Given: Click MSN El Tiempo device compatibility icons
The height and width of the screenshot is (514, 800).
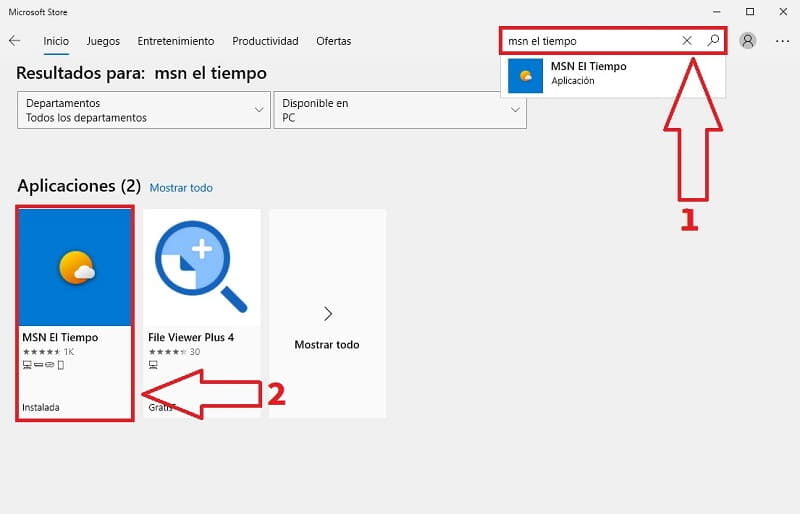Looking at the screenshot, I should pyautogui.click(x=43, y=365).
